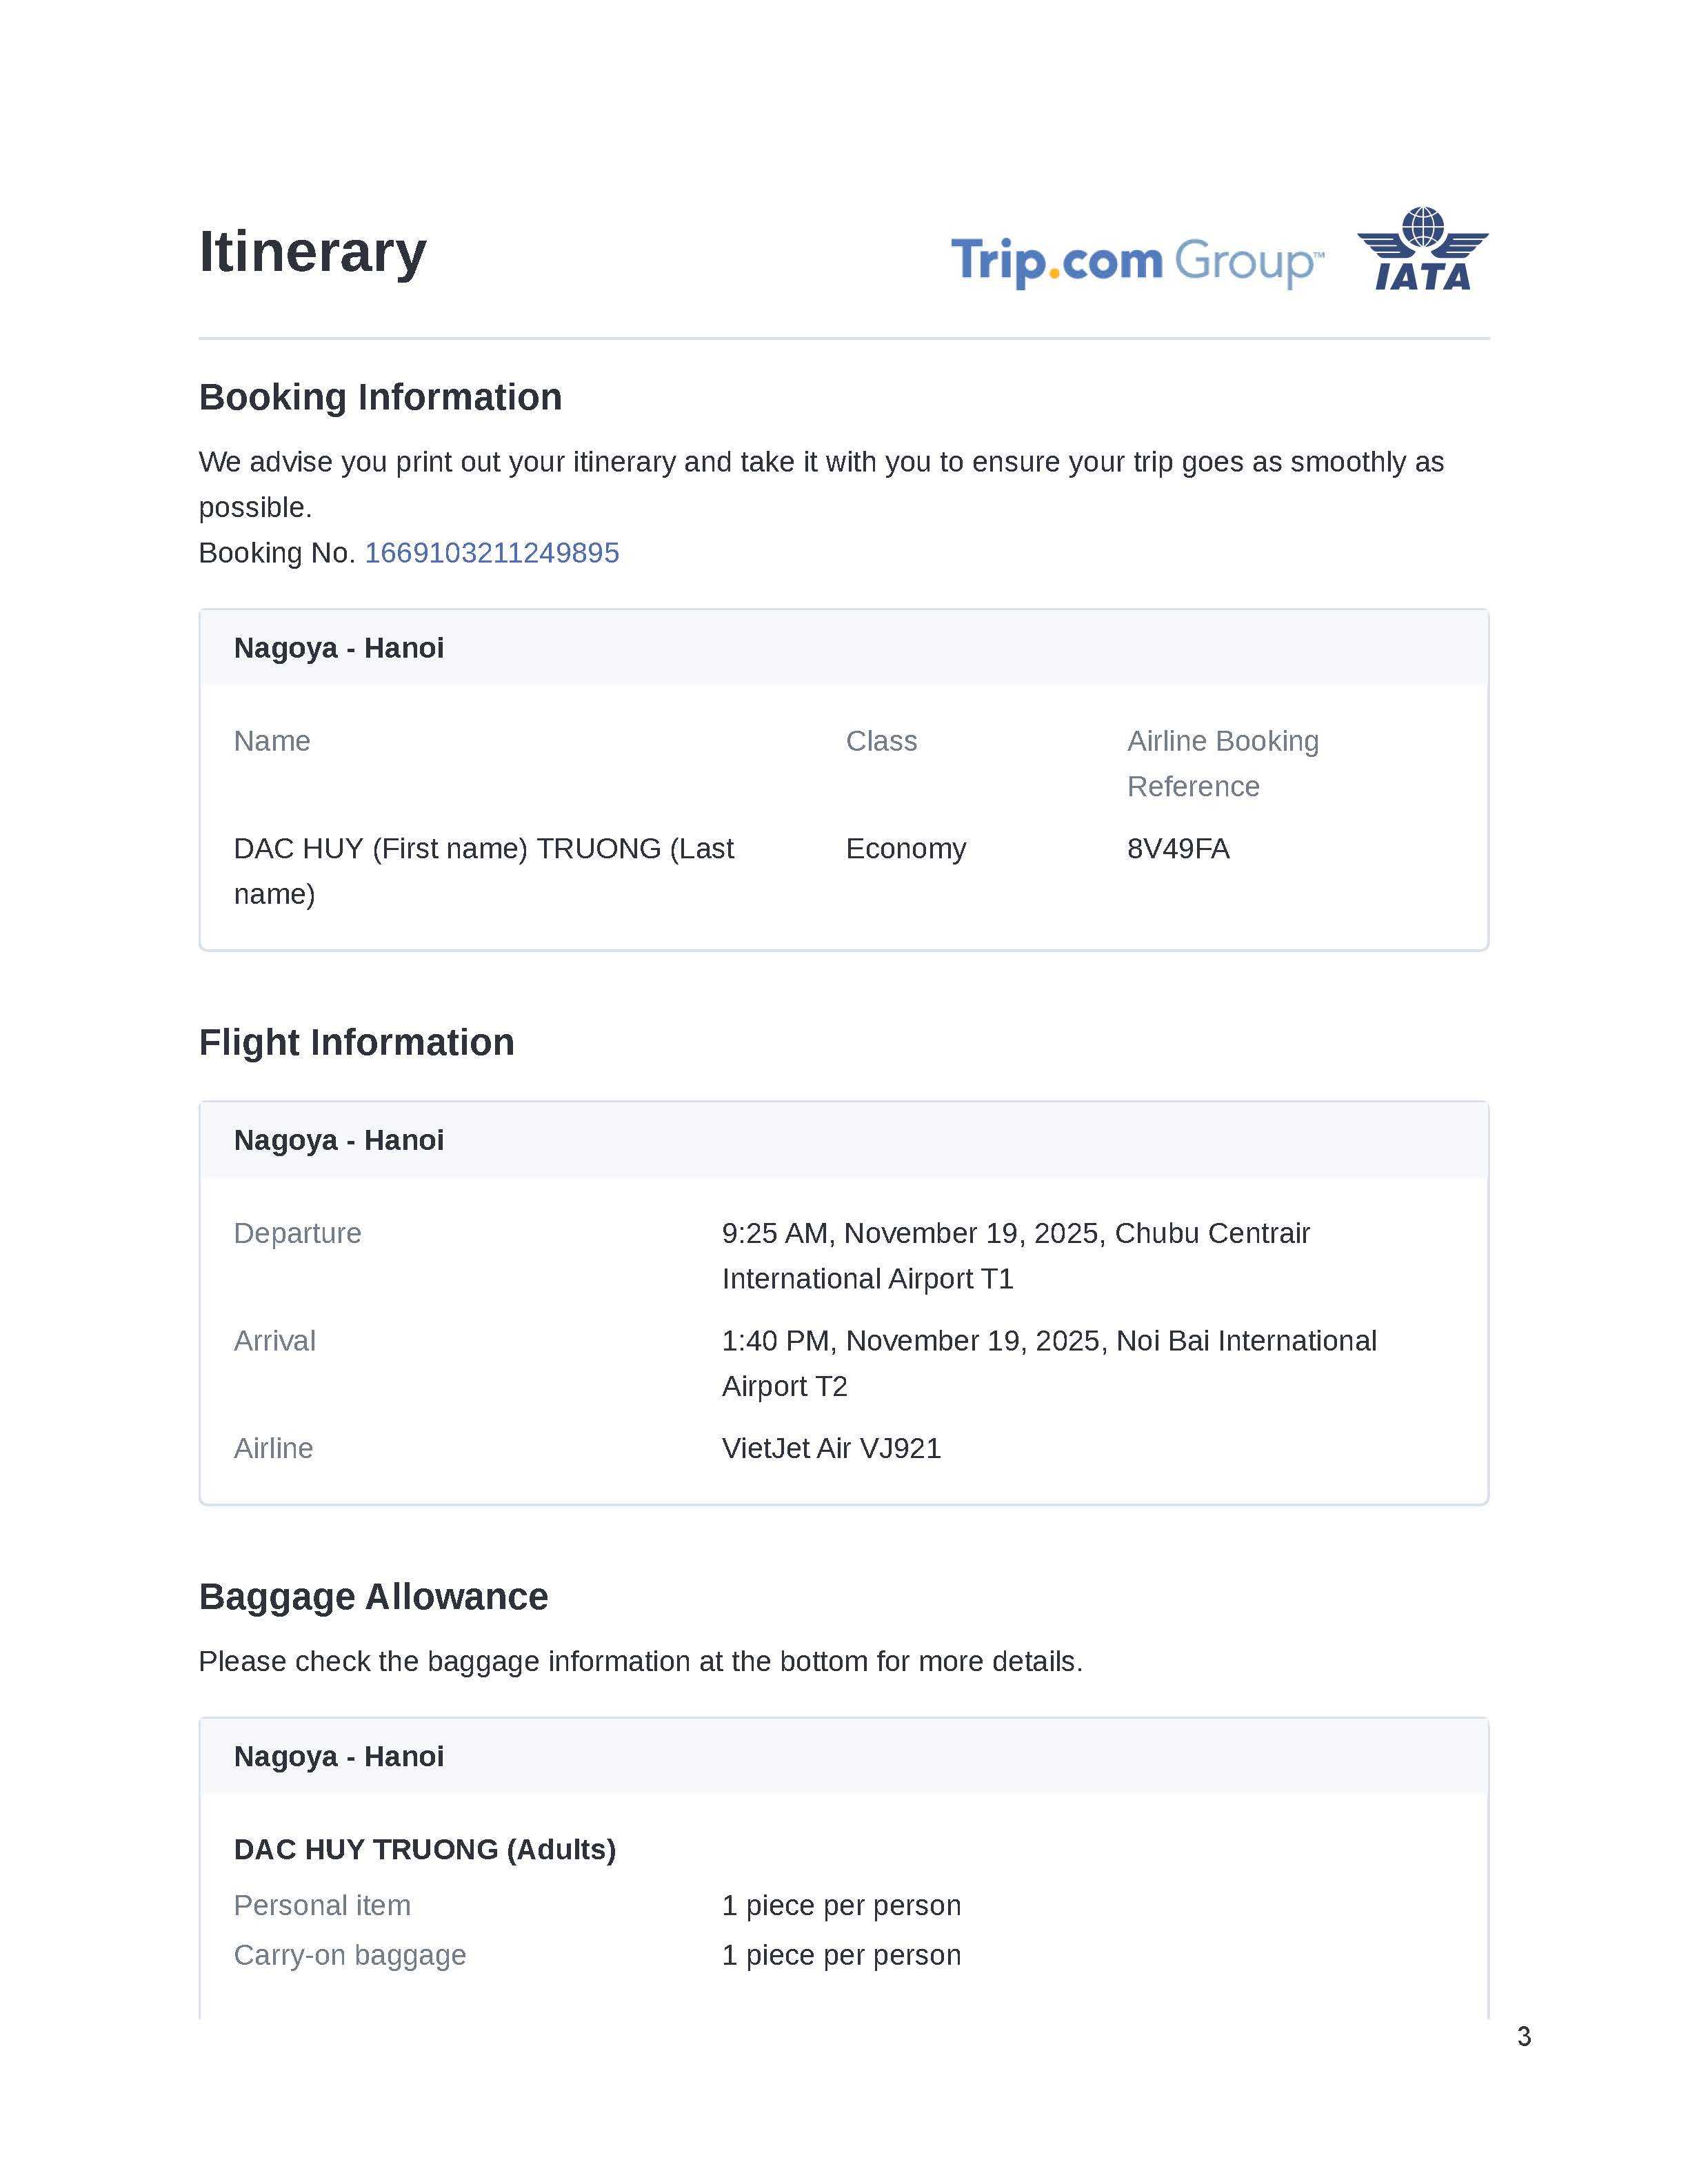
Task: Click the Flight Information heading
Action: [x=356, y=1042]
